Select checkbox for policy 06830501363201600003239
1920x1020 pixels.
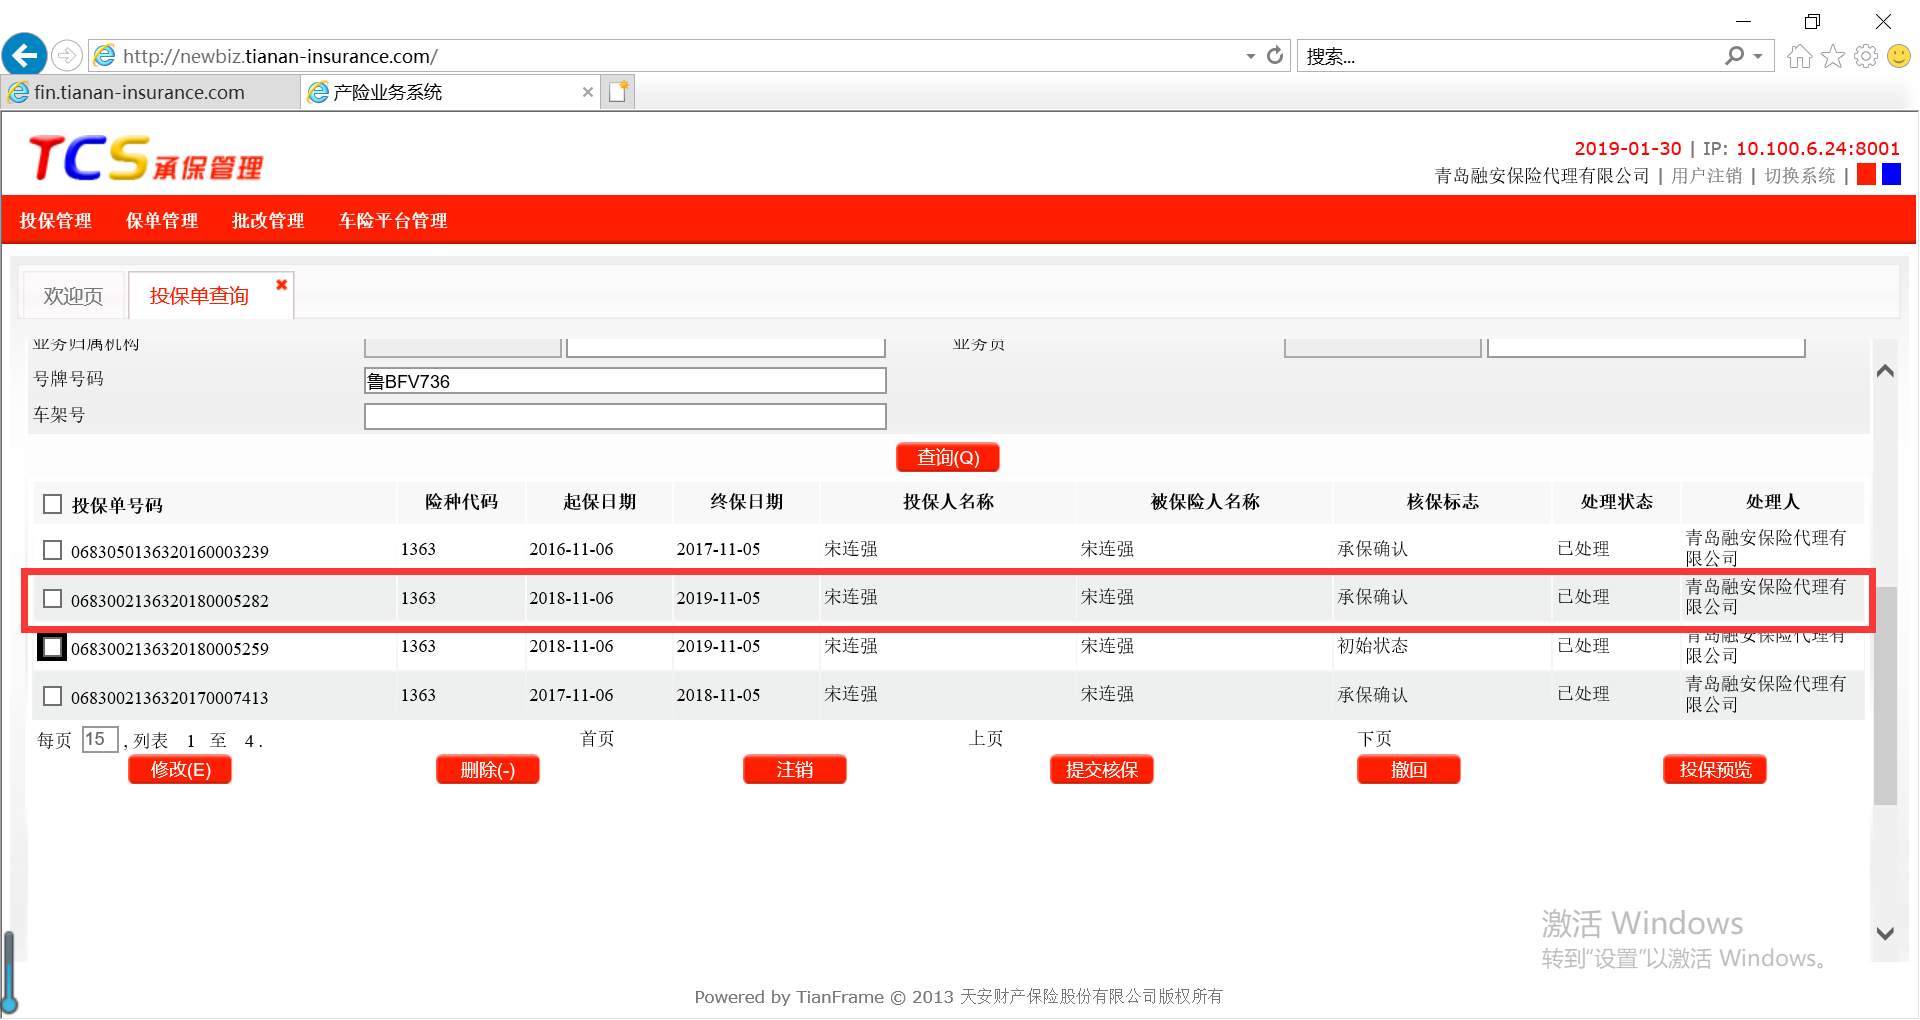coord(53,550)
